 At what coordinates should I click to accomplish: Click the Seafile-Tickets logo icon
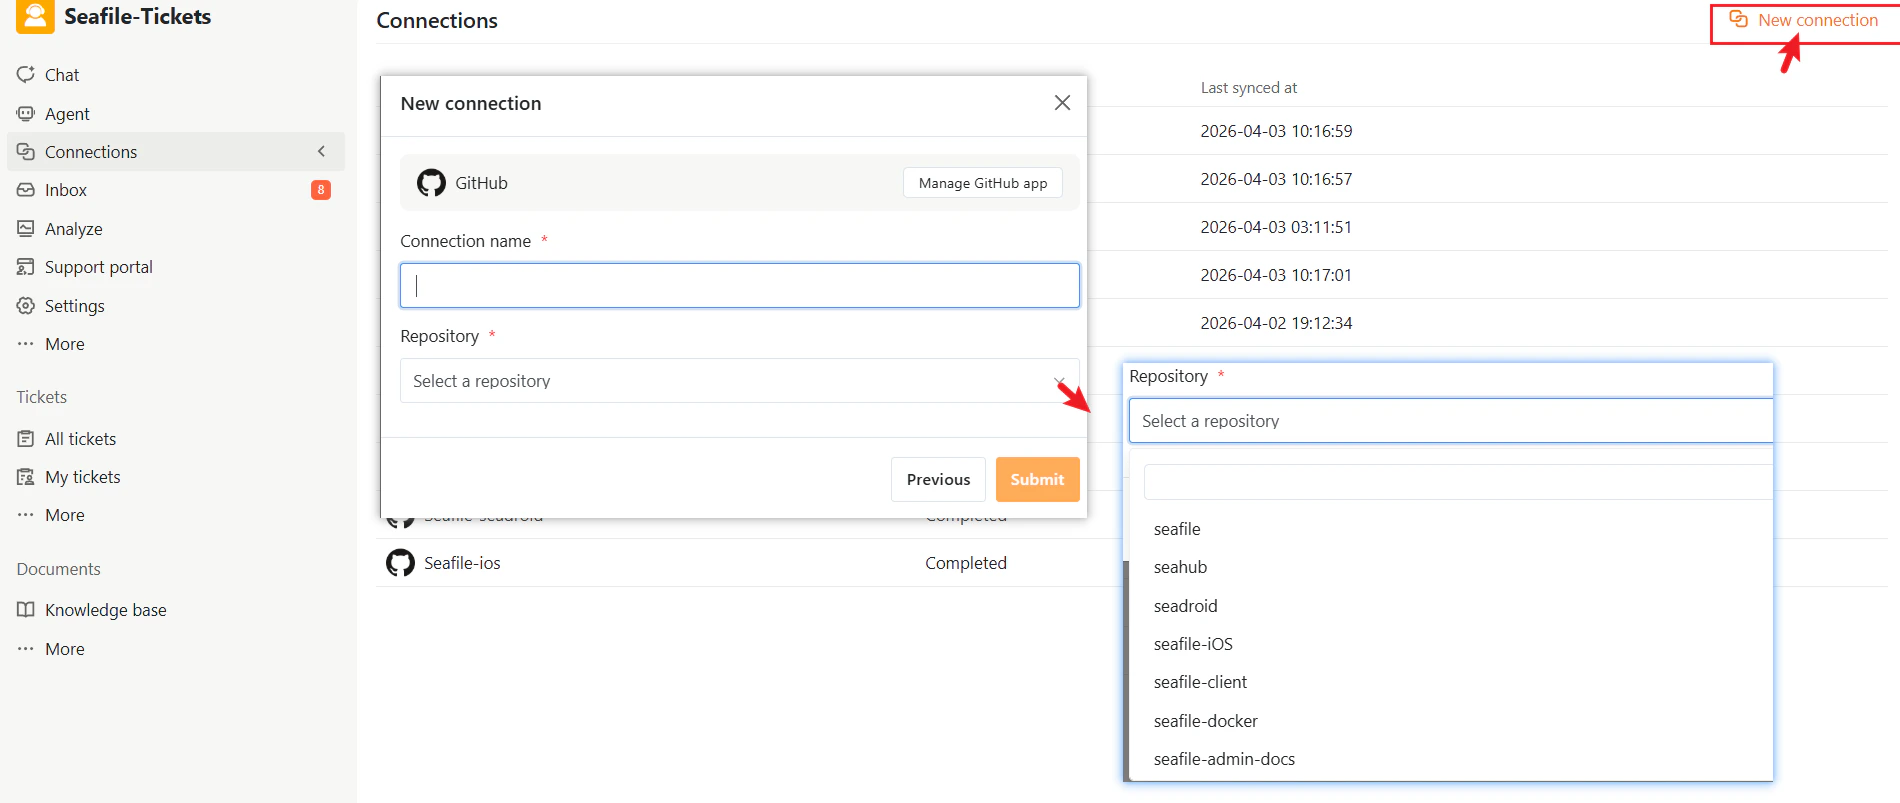[35, 16]
